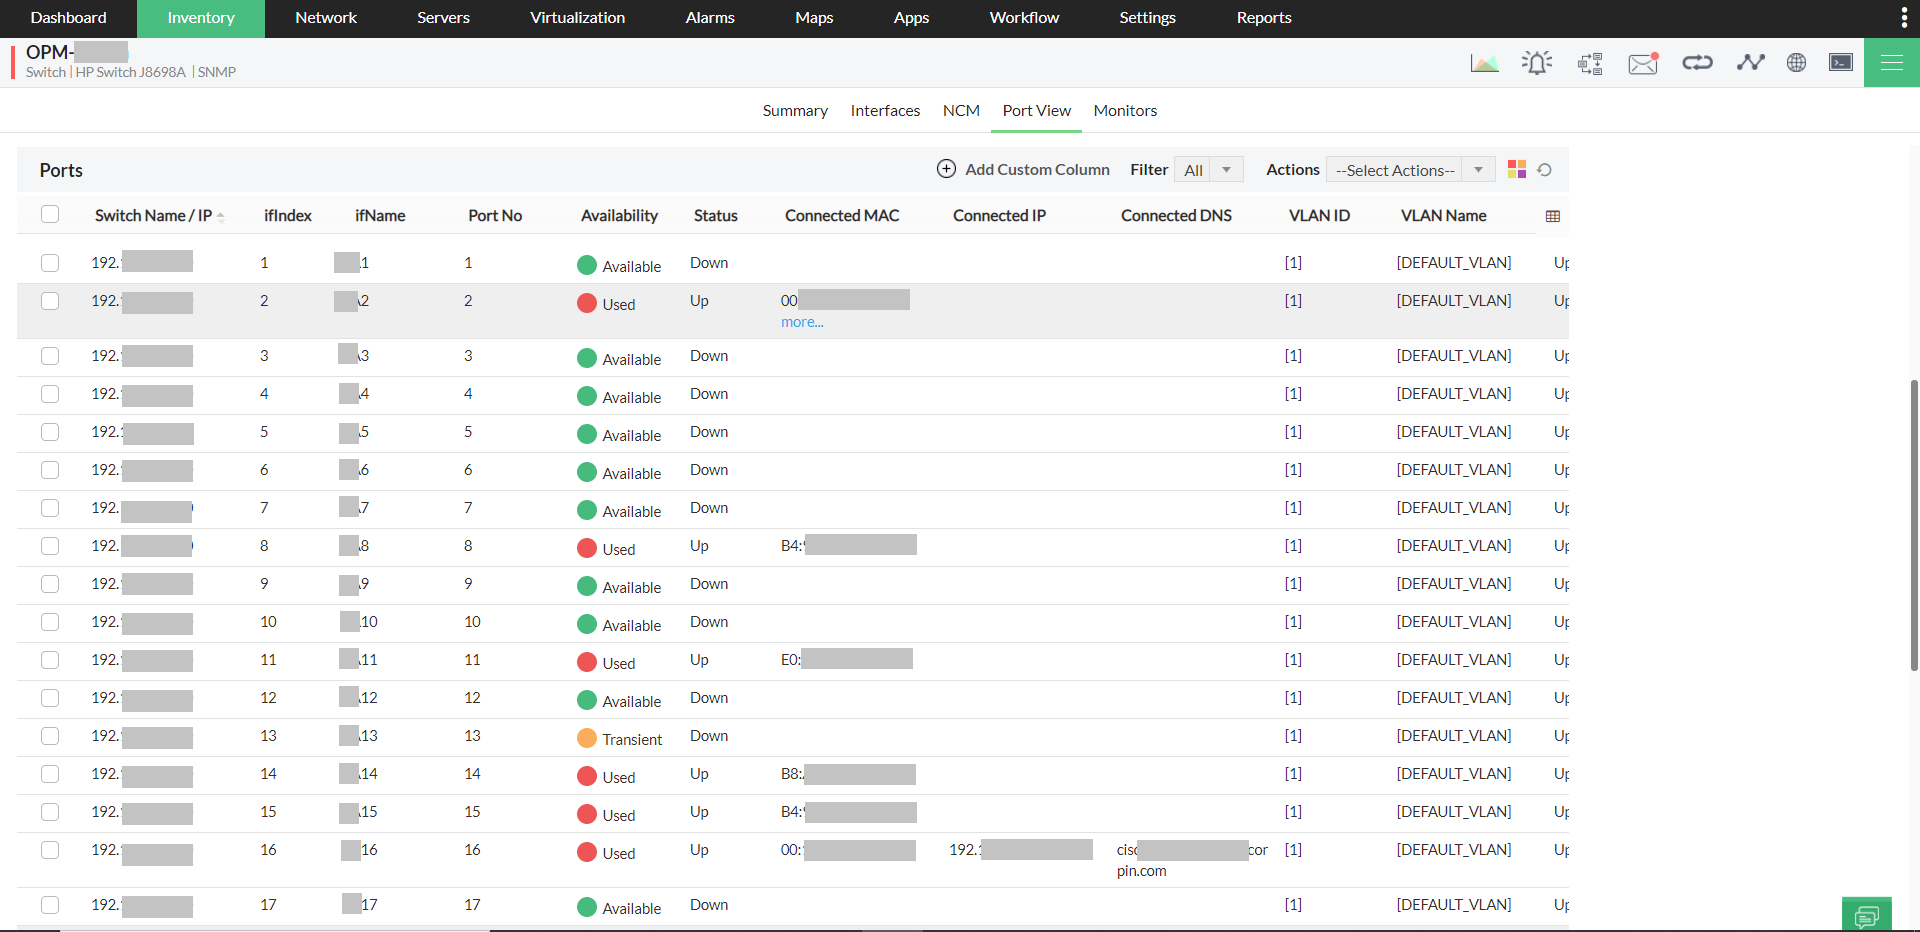This screenshot has height=932, width=1920.
Task: Open the workflow diagram icon
Action: [x=1590, y=64]
